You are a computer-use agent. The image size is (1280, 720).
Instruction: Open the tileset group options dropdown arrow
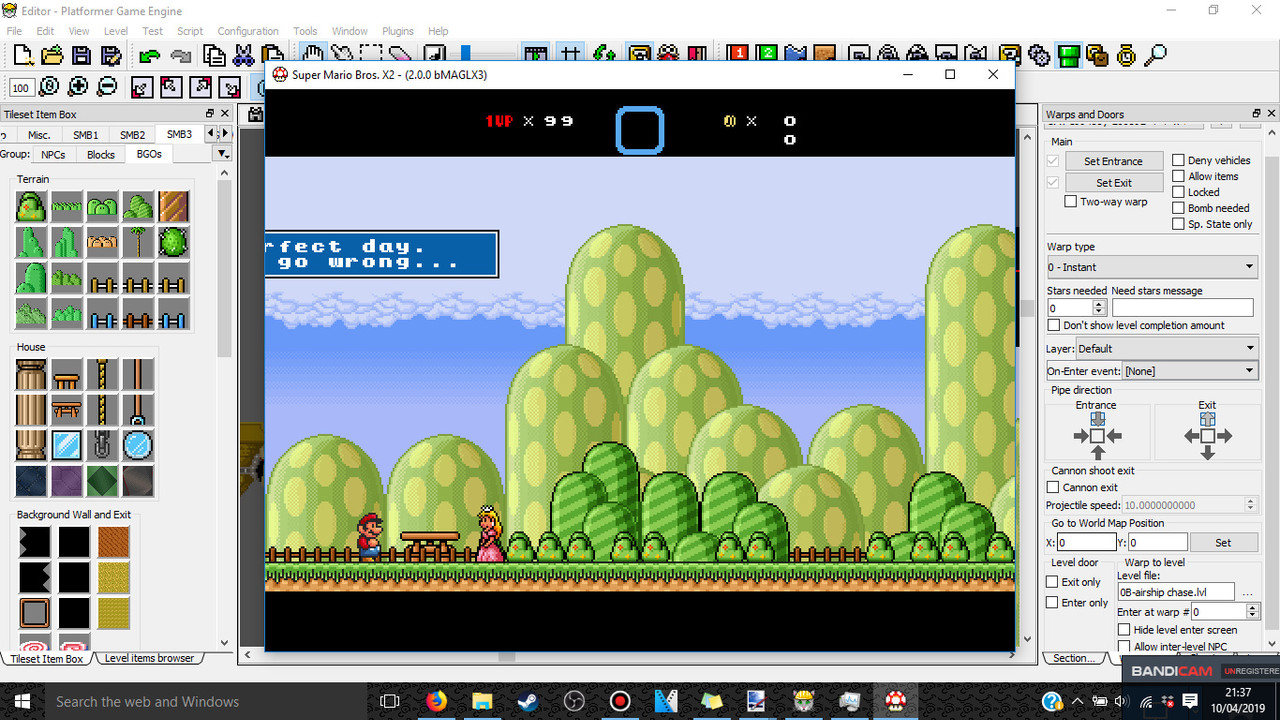point(222,154)
